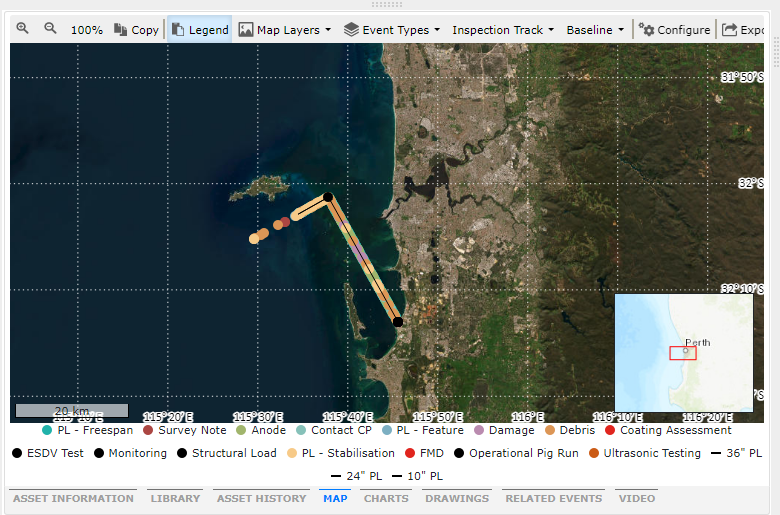This screenshot has height=515, width=780.
Task: Switch to the Asset Information tab
Action: click(x=73, y=498)
